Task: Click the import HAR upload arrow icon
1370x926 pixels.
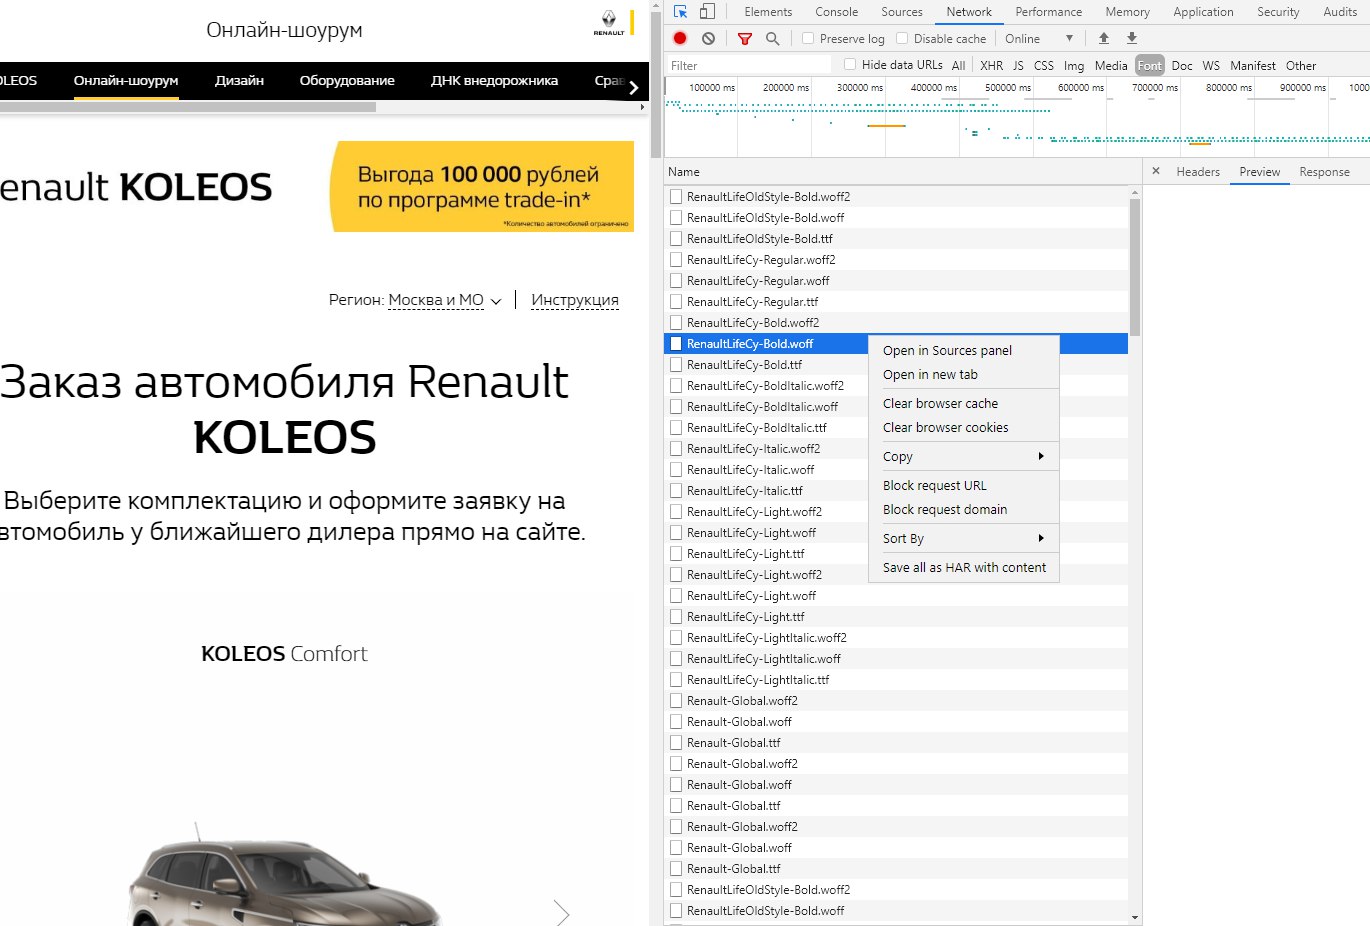Action: point(1104,38)
